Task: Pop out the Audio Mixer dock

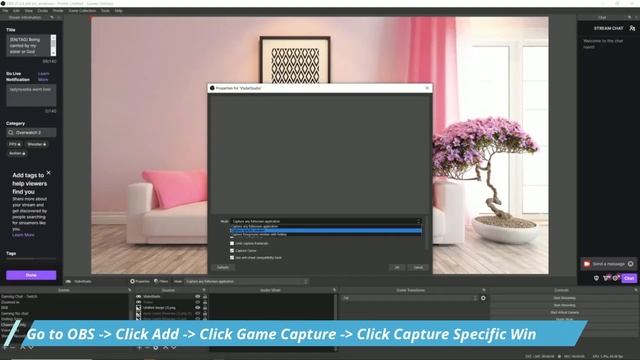Action: click(334, 290)
